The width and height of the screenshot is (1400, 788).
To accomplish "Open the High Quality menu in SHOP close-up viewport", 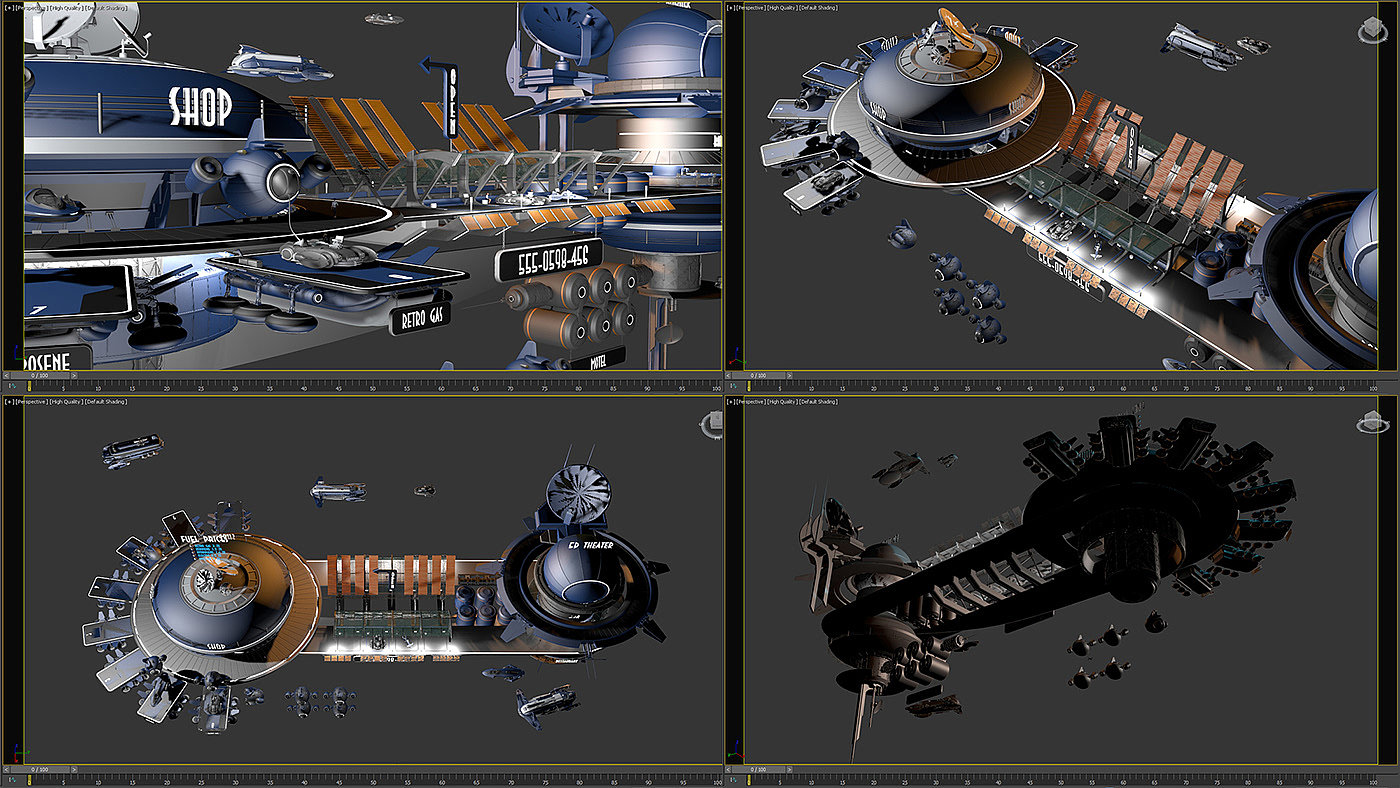I will point(66,8).
